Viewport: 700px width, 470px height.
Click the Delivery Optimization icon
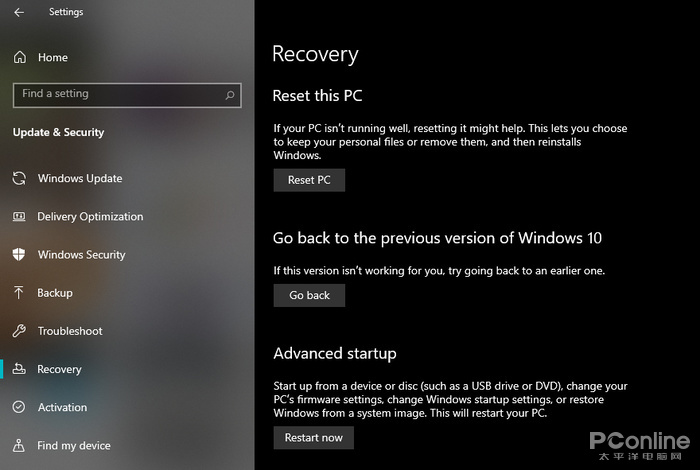click(x=19, y=217)
